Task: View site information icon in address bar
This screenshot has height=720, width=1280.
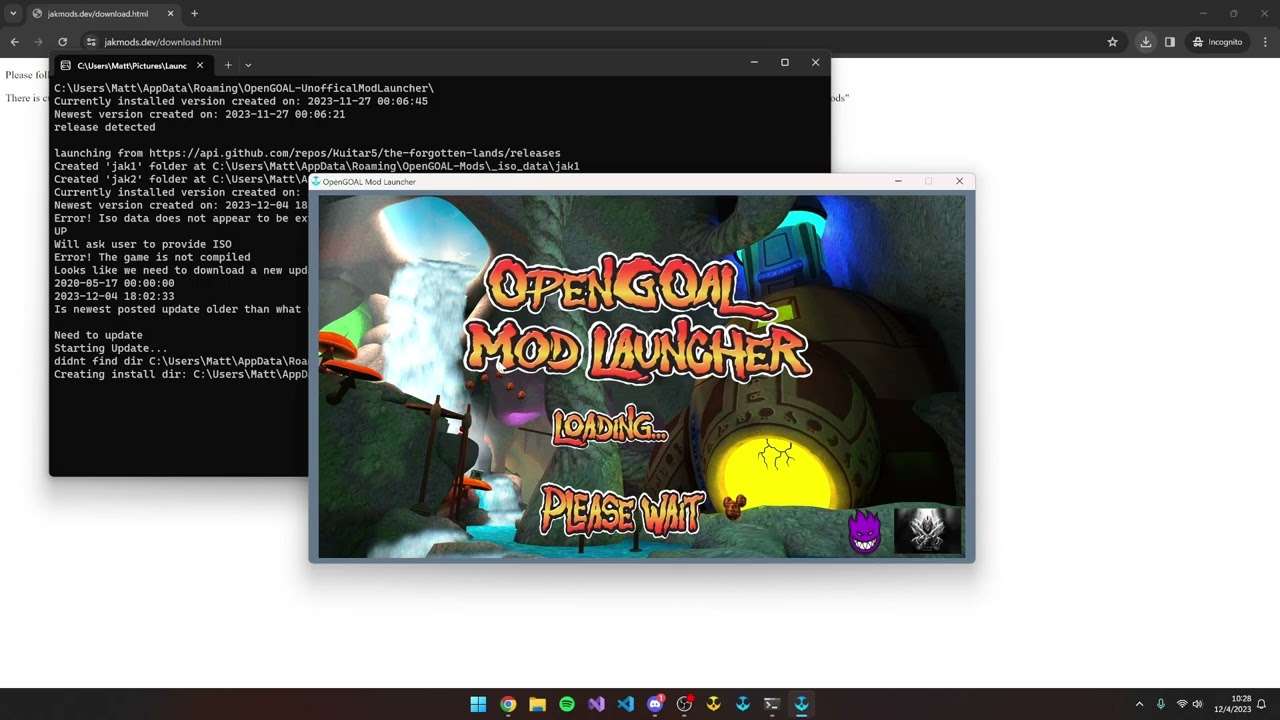Action: click(91, 42)
